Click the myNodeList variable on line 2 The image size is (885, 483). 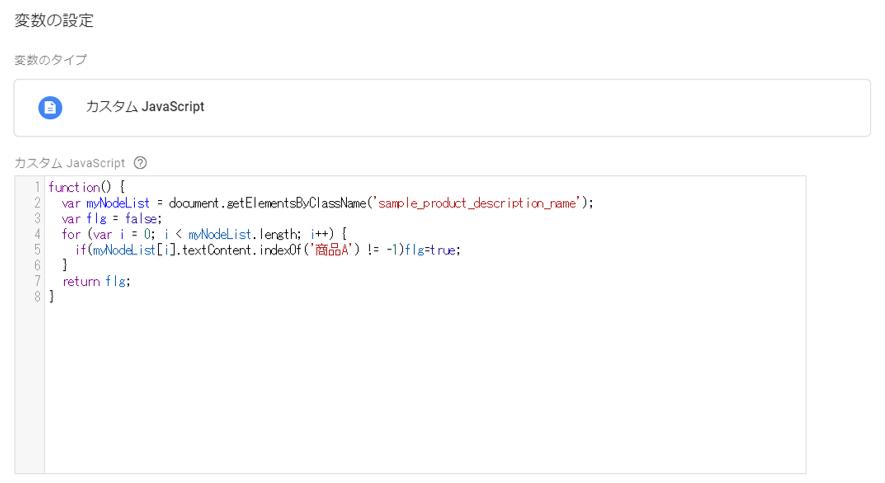[118, 203]
